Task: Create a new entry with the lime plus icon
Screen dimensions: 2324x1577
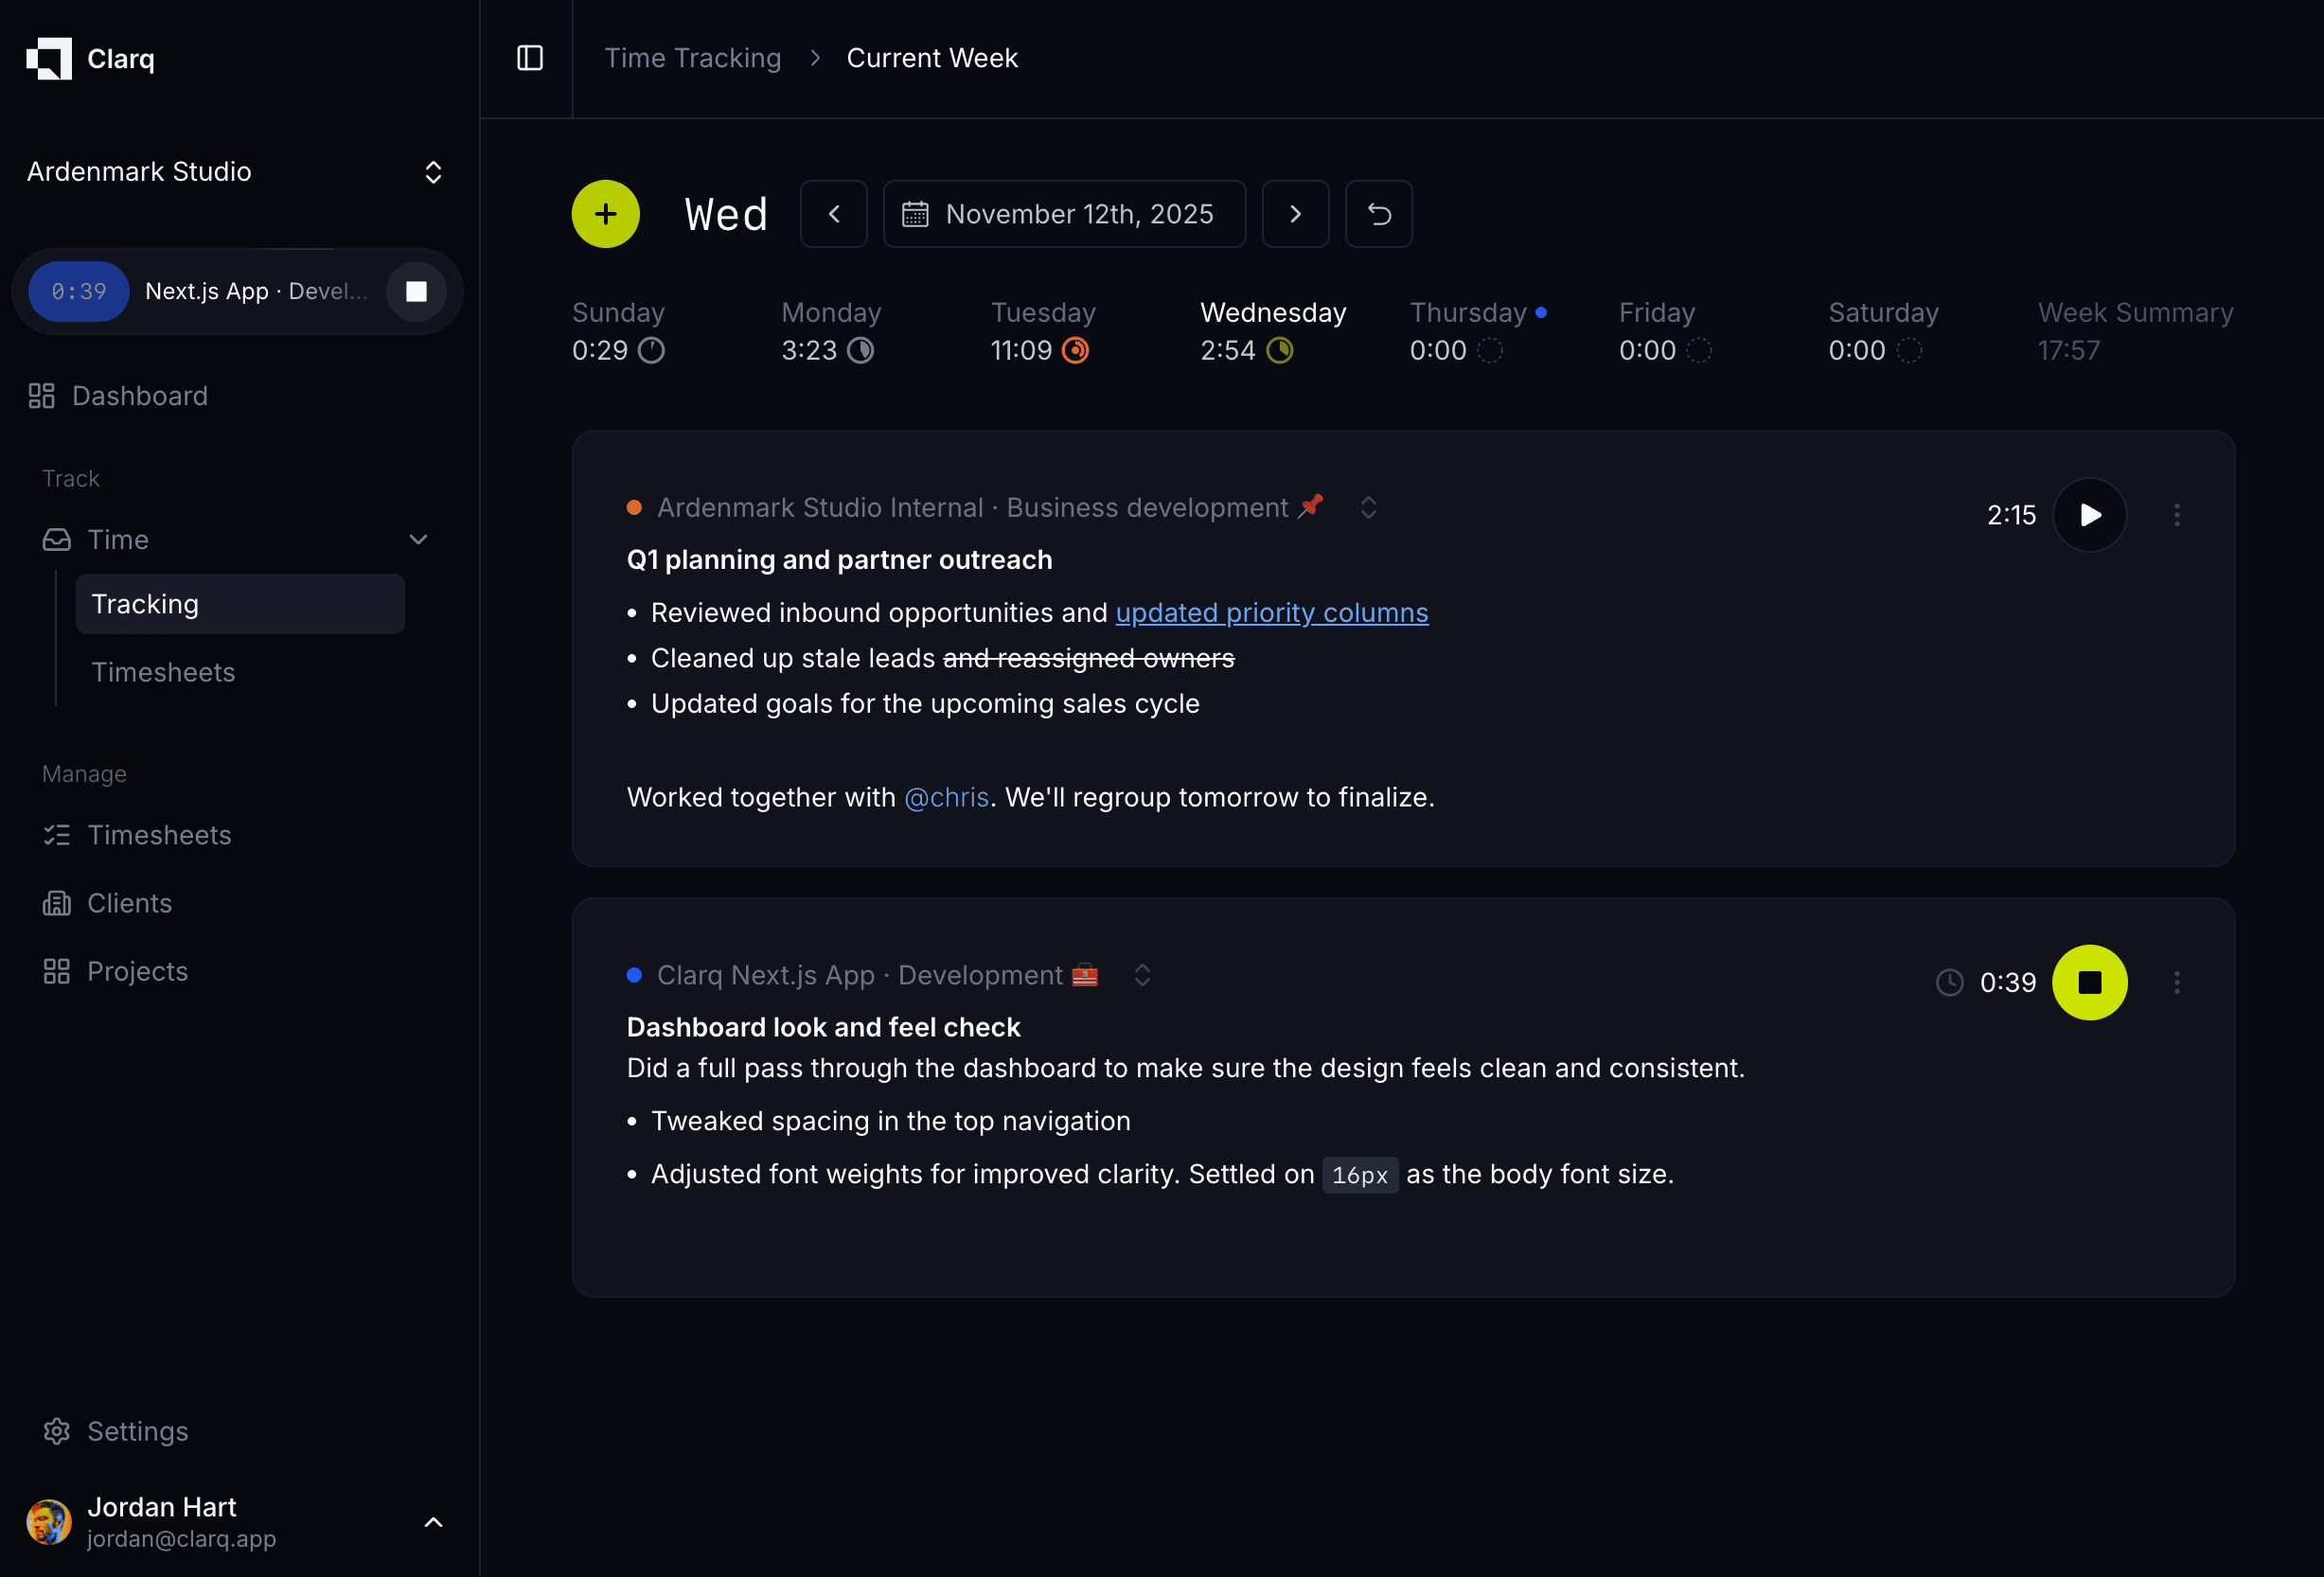Action: click(606, 213)
